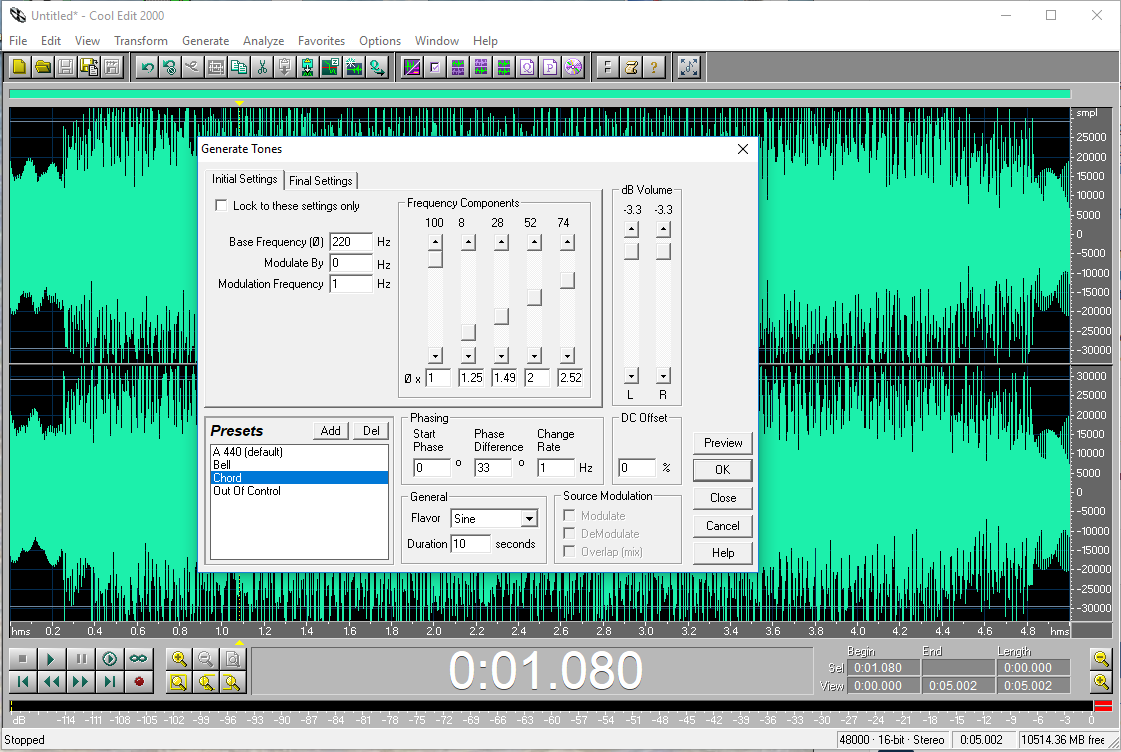The width and height of the screenshot is (1121, 752).
Task: Click the Play transport button
Action: point(51,658)
